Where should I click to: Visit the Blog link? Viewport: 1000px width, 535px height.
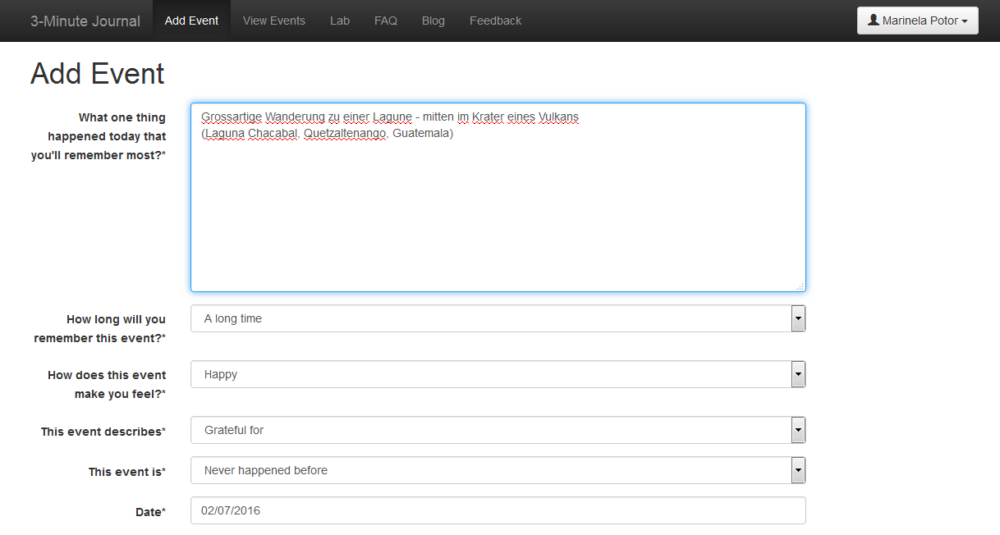click(x=433, y=21)
